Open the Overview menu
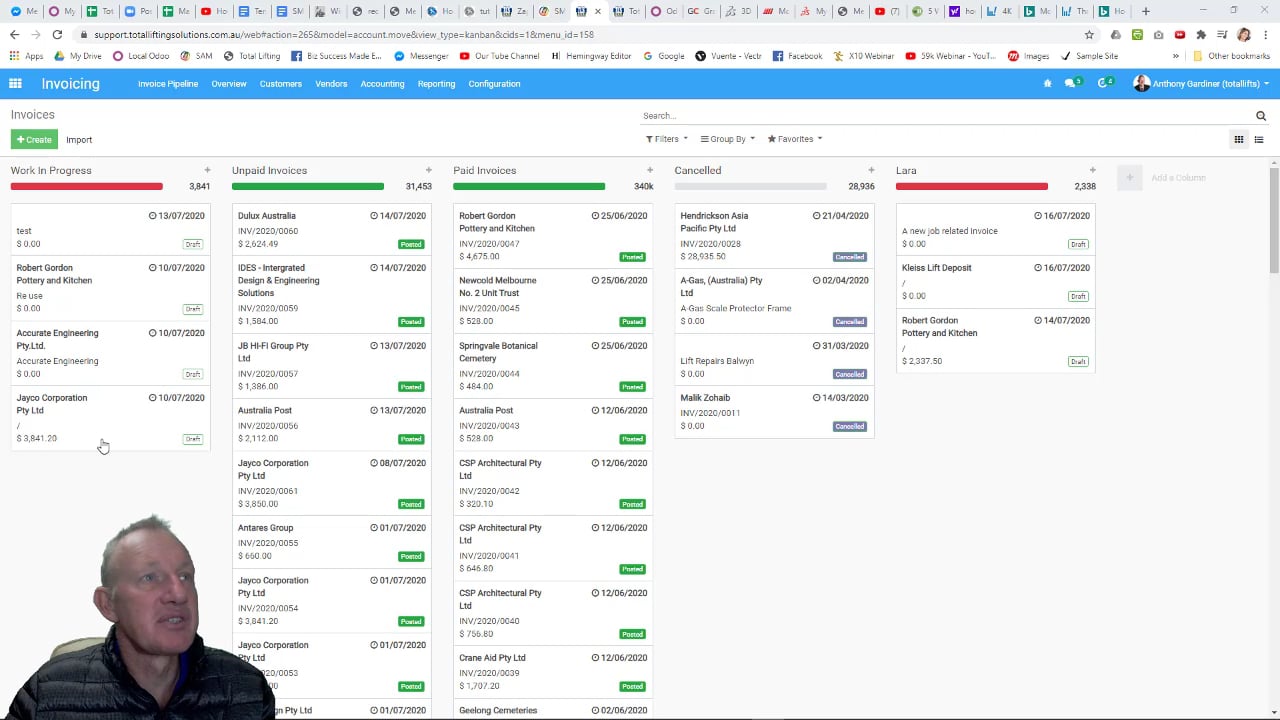Image resolution: width=1280 pixels, height=720 pixels. click(229, 84)
